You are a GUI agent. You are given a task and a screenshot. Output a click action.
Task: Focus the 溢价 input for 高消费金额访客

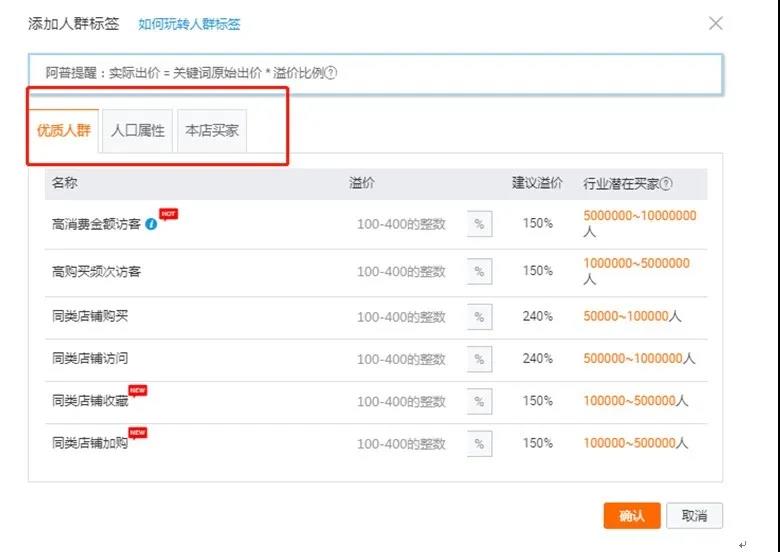click(x=402, y=224)
